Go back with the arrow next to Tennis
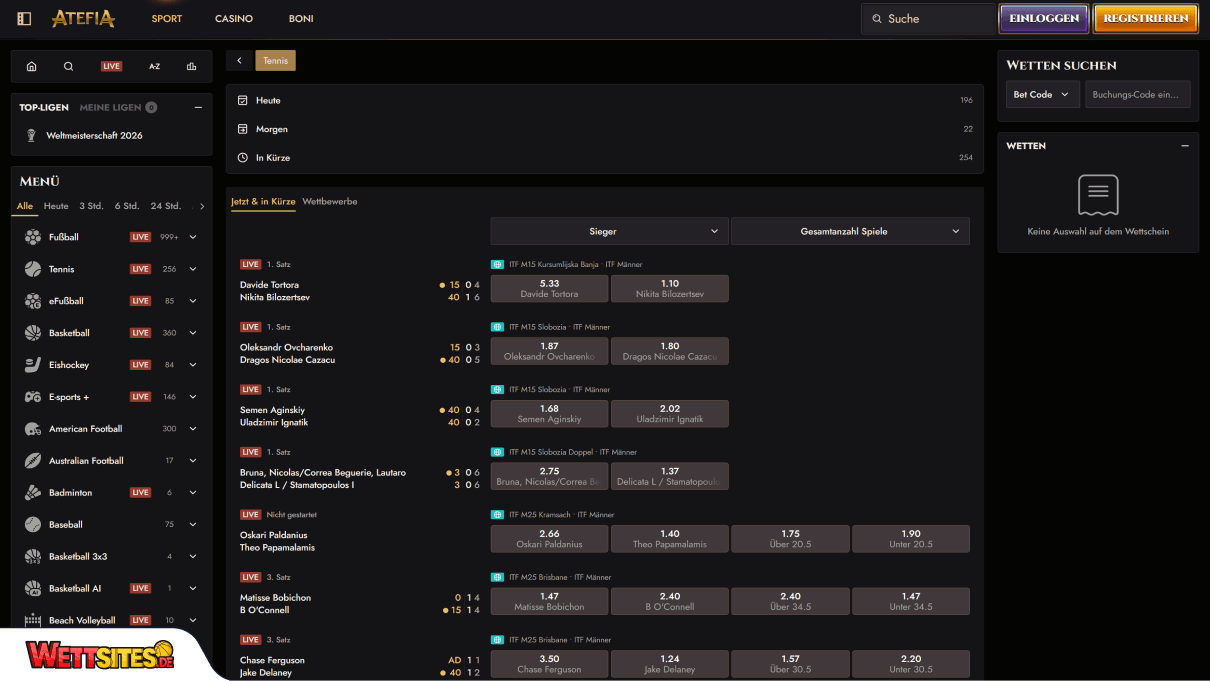The image size is (1210, 681). coord(239,61)
